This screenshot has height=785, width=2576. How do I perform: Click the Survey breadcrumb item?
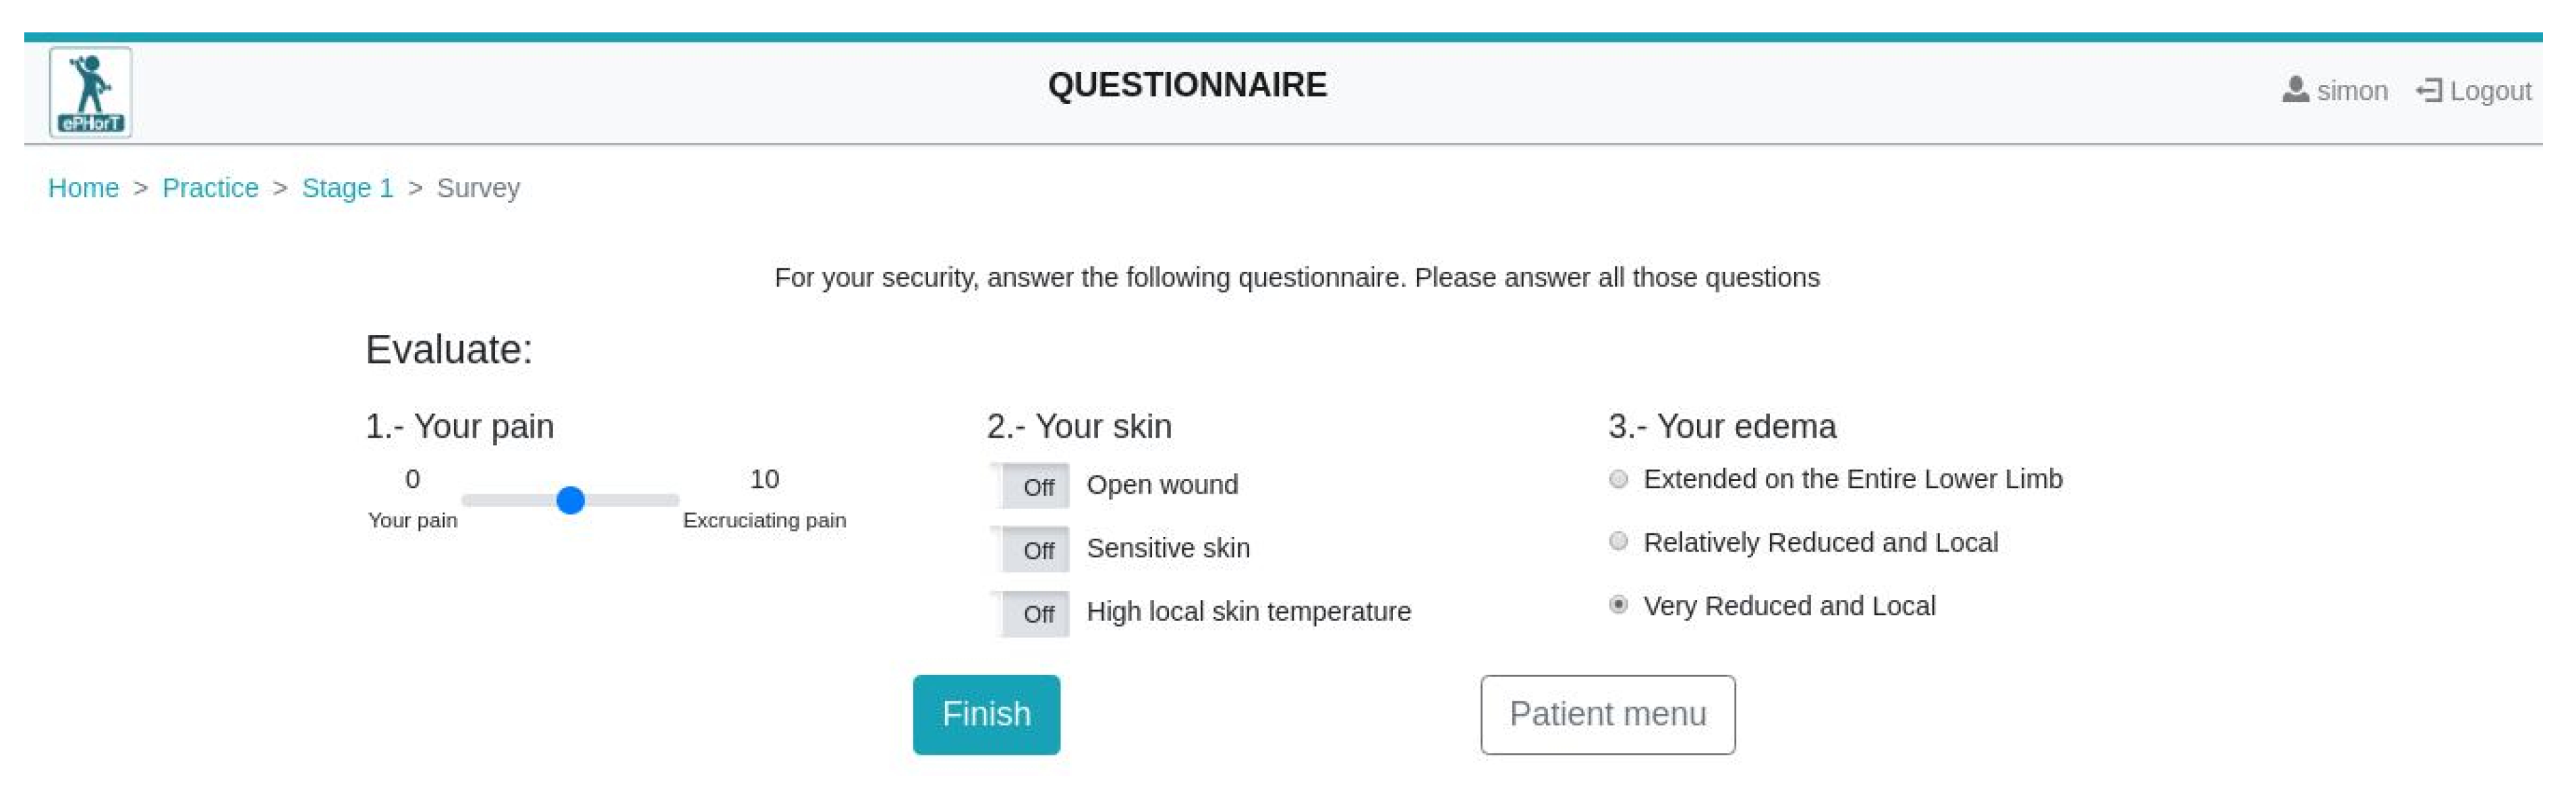(x=478, y=188)
